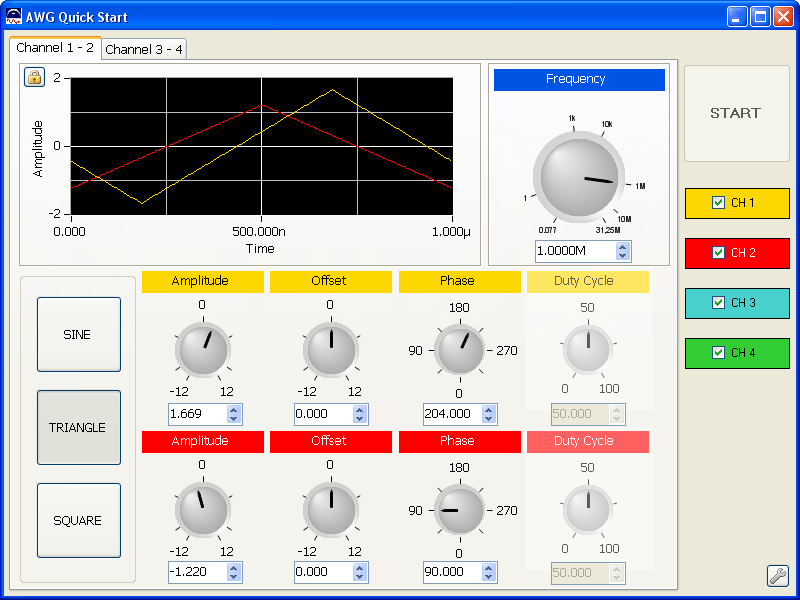Screen dimensions: 800x600
Task: Click the Frequency dial knob
Action: 577,178
